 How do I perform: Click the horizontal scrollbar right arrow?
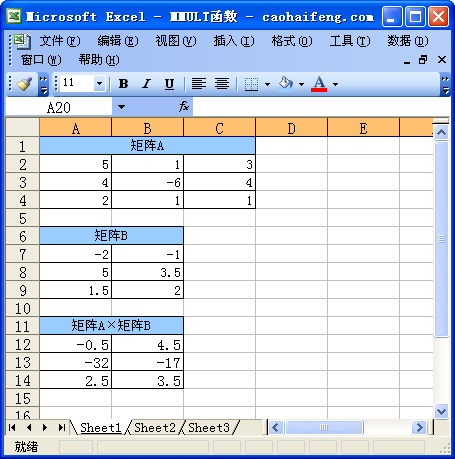coord(419,427)
